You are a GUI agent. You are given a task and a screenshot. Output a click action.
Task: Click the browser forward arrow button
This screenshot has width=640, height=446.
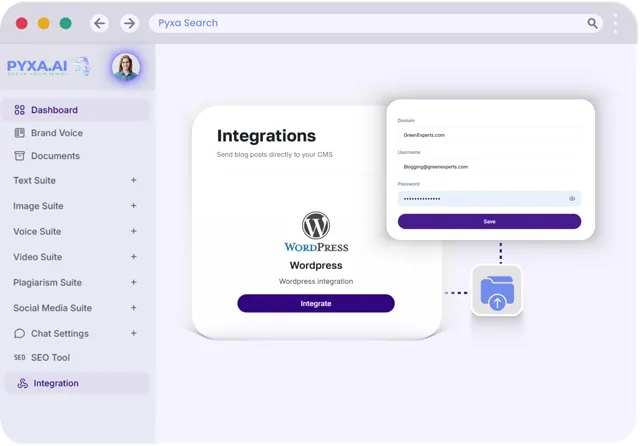point(129,23)
